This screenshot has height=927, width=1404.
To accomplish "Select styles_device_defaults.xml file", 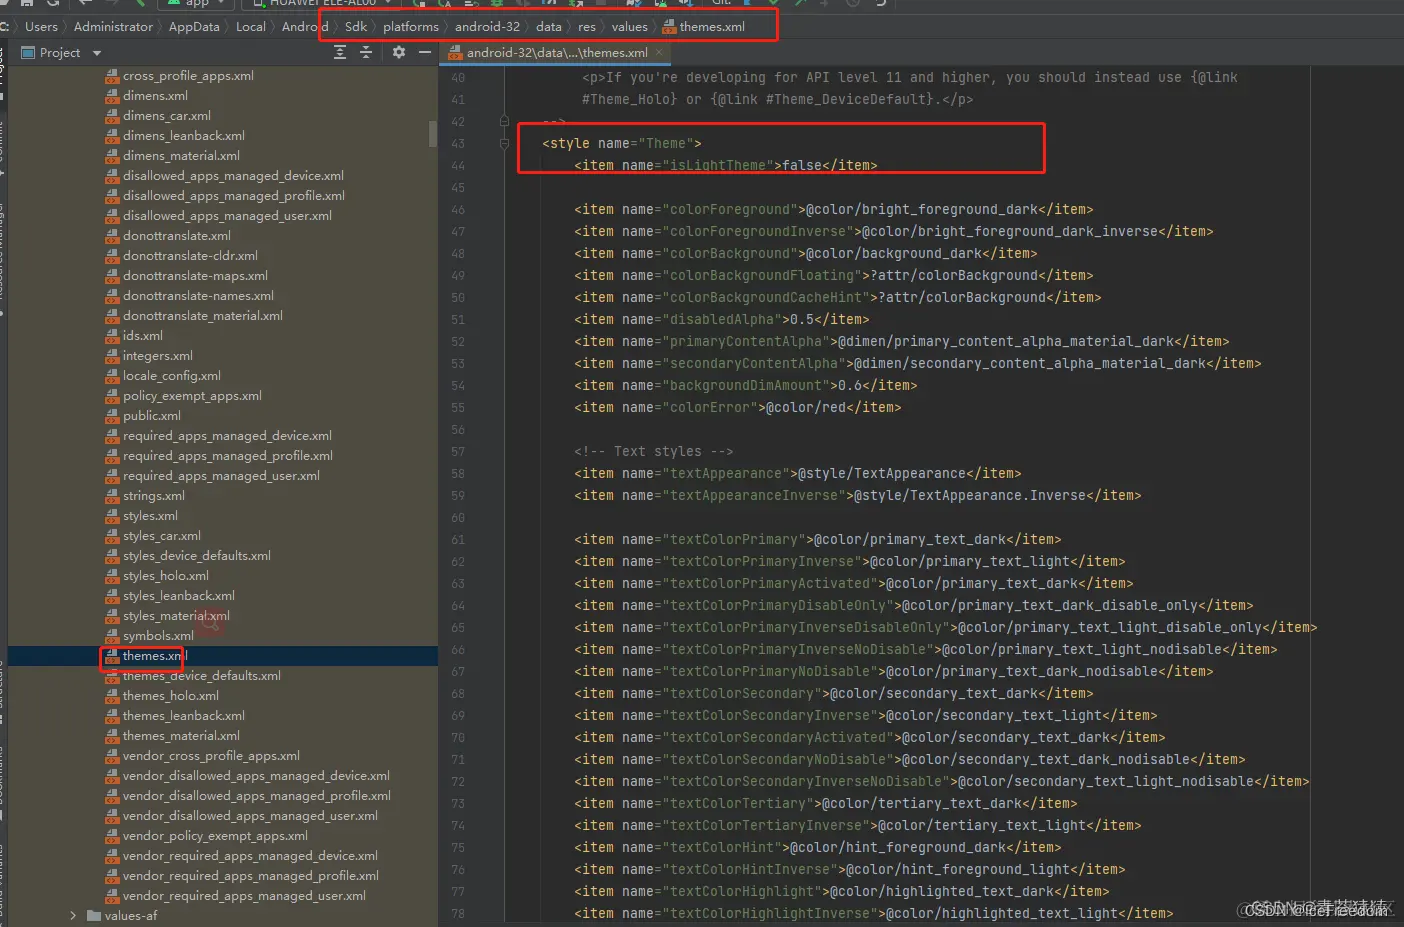I will point(196,556).
